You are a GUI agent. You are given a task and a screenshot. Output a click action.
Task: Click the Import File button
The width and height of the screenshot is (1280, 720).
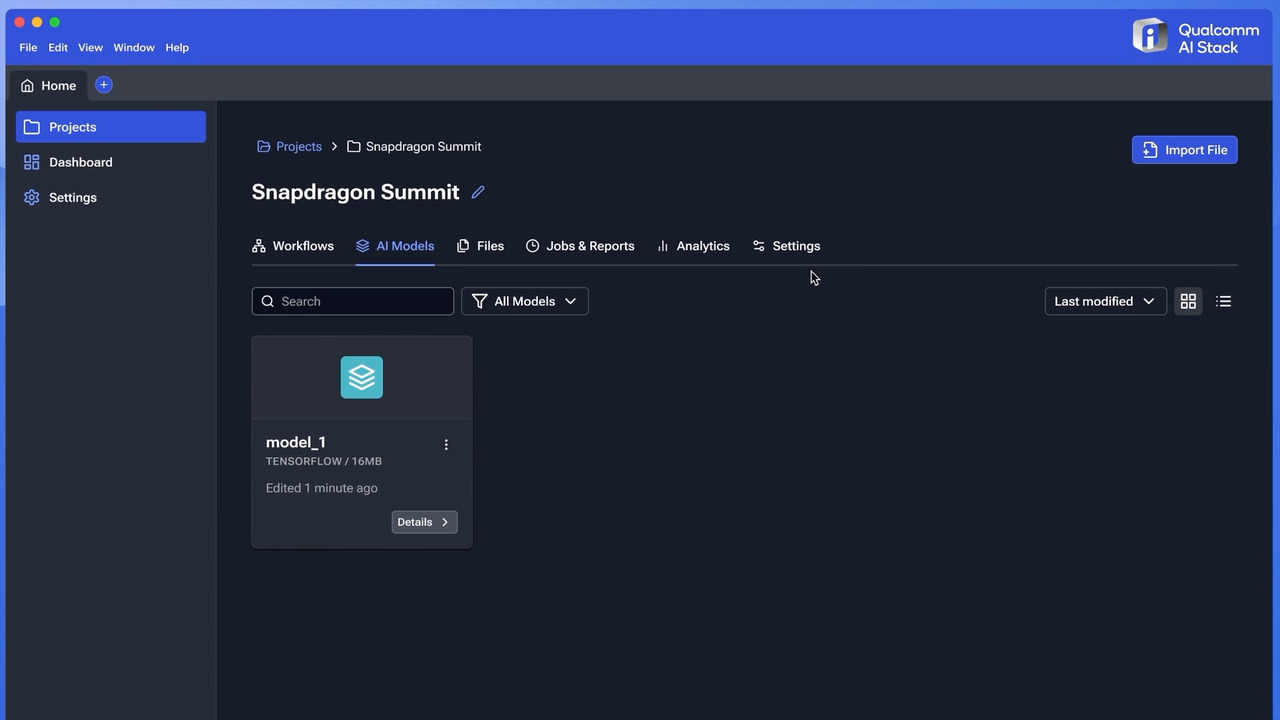[x=1184, y=150]
